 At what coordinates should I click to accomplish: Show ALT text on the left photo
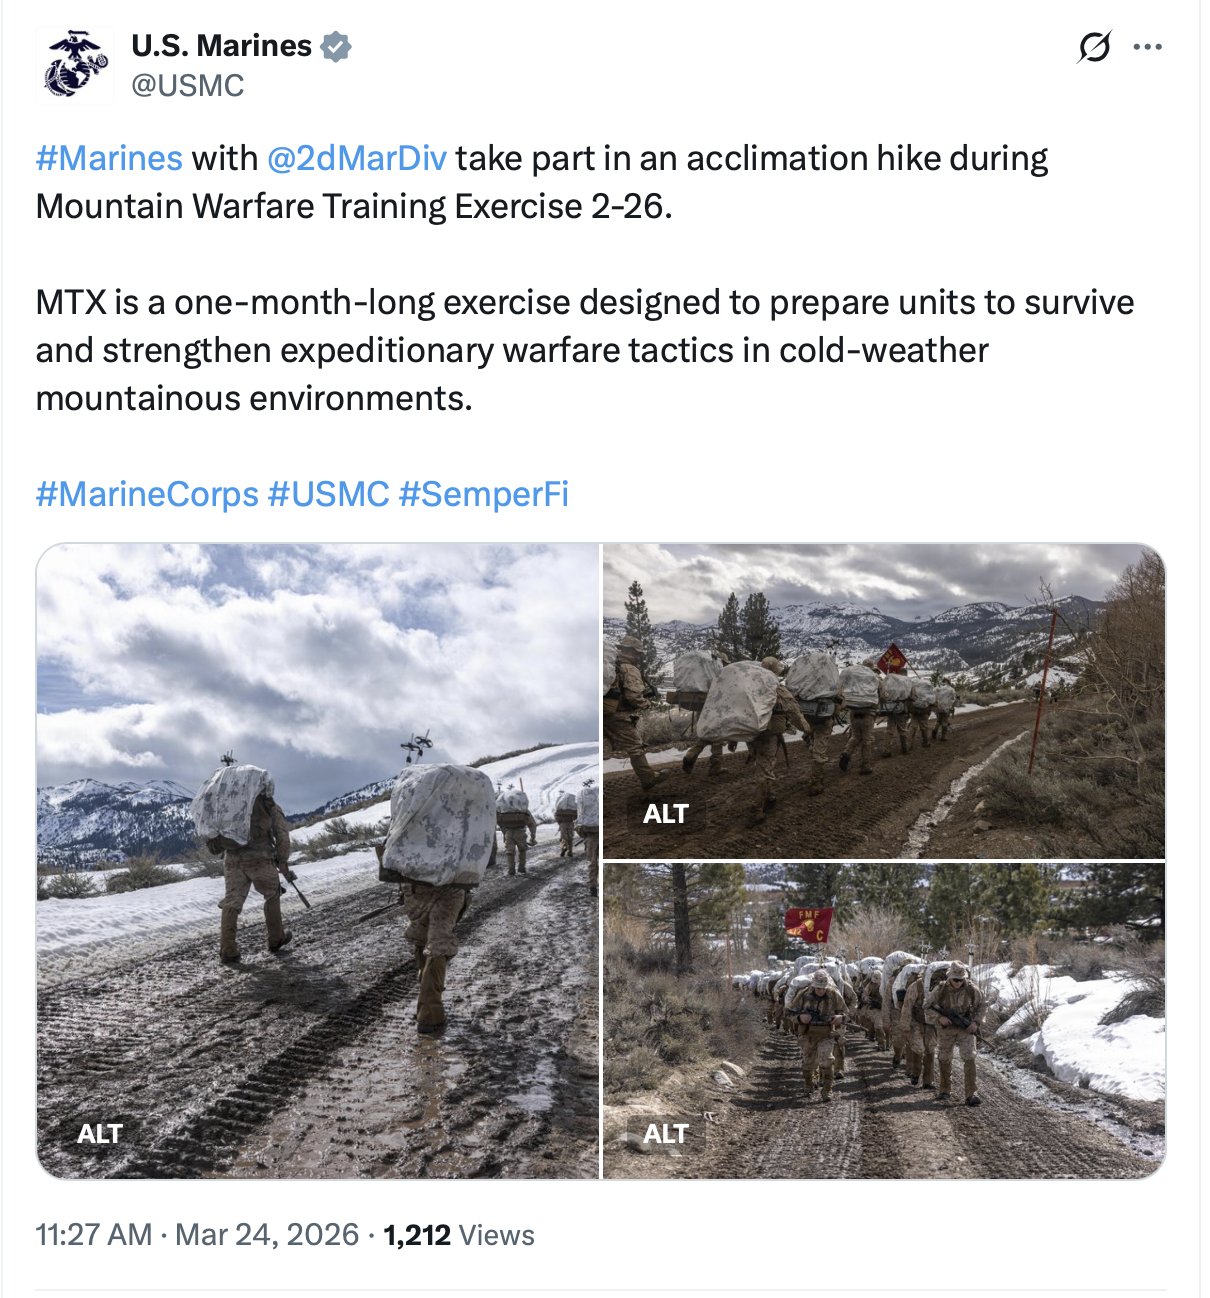click(100, 1133)
